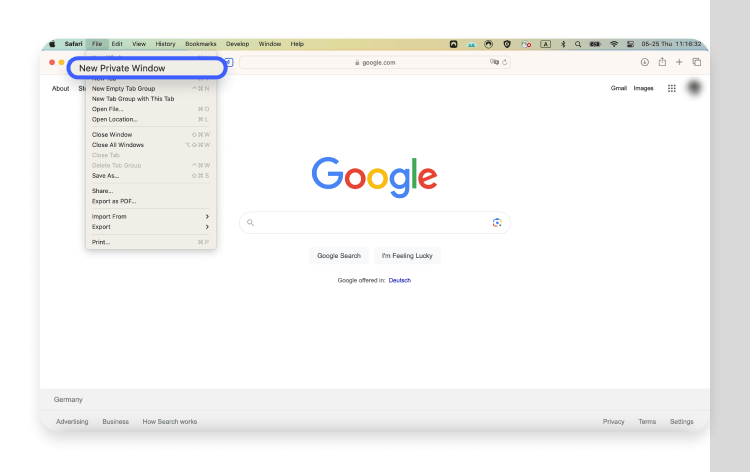Open the Wi-Fi status icon
This screenshot has width=750, height=472.
click(x=614, y=44)
